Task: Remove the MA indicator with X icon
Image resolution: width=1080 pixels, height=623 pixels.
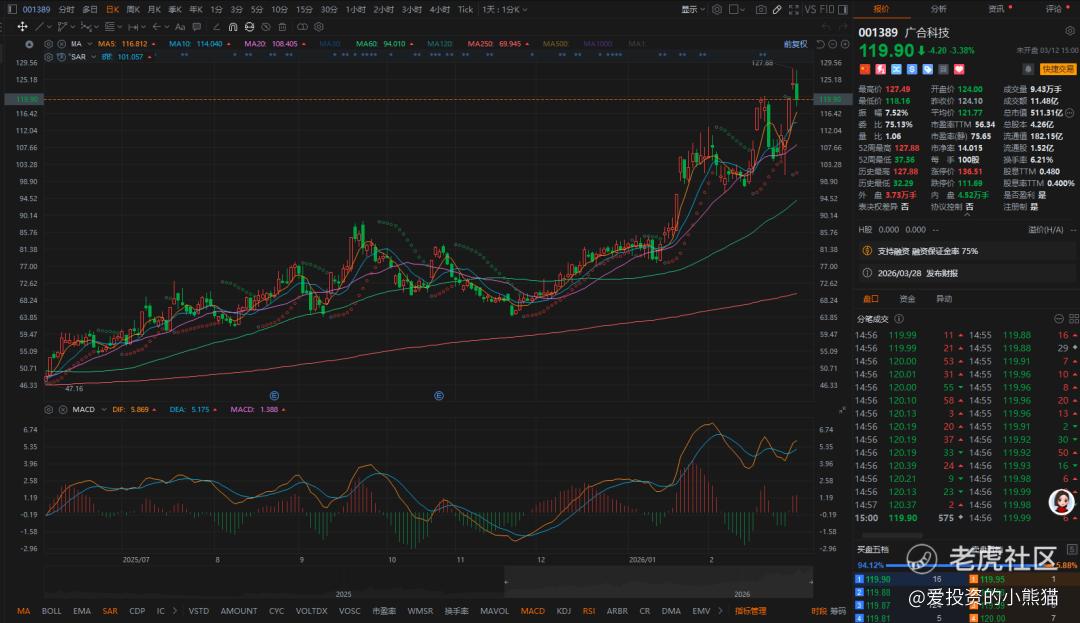Action: [x=61, y=44]
